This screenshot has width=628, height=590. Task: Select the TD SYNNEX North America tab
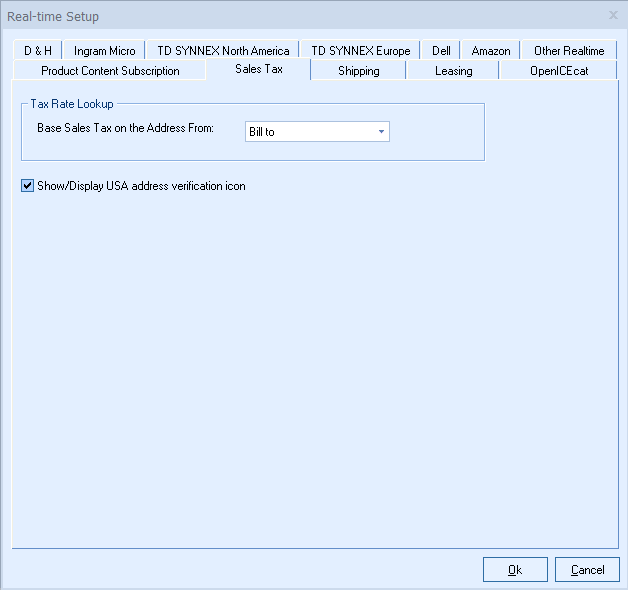pyautogui.click(x=223, y=51)
